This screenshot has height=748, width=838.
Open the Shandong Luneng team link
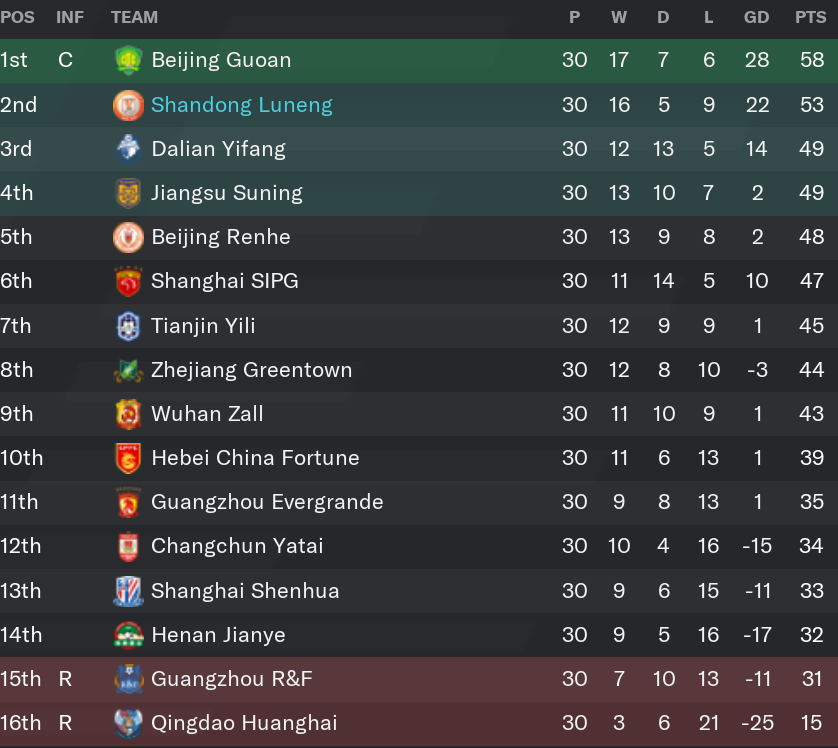coord(242,105)
